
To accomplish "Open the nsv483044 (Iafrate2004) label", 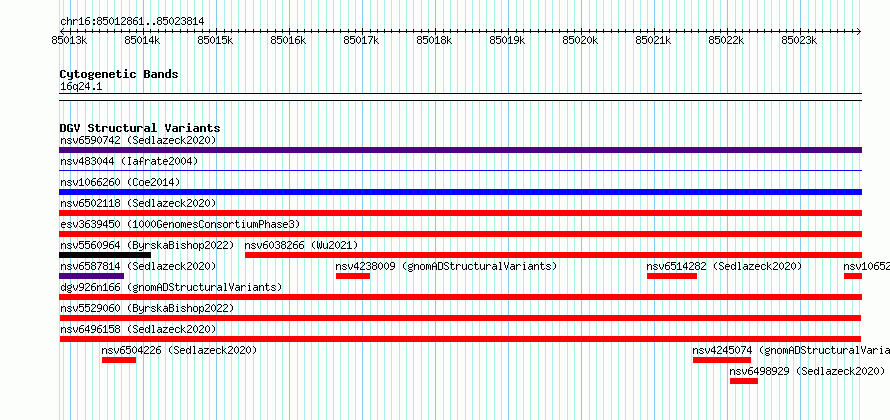I will [129, 161].
